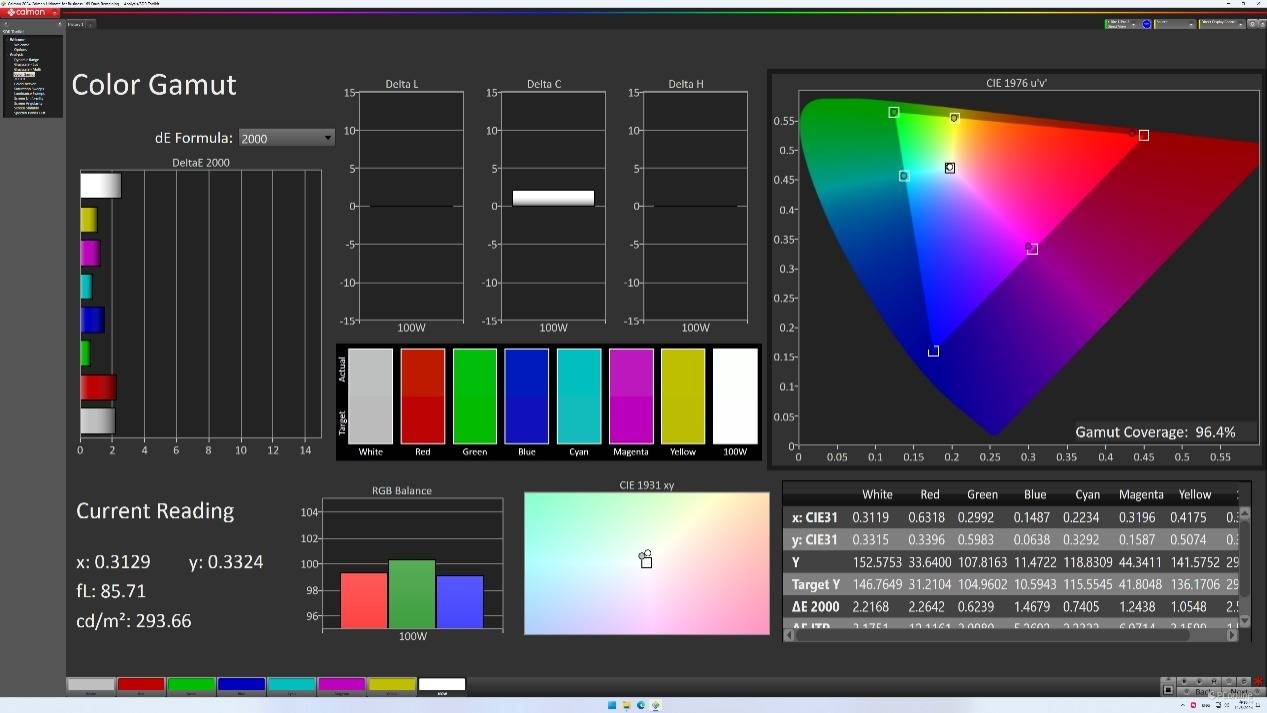Open the Direct Display Control dropdown
The height and width of the screenshot is (713, 1267).
pyautogui.click(x=1221, y=23)
